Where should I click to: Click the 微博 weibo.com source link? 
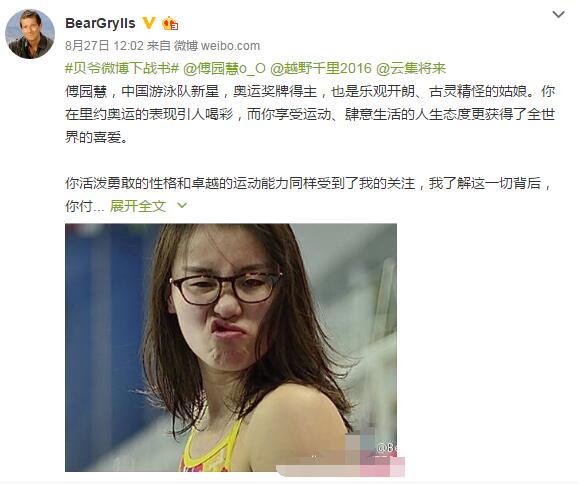[217, 46]
